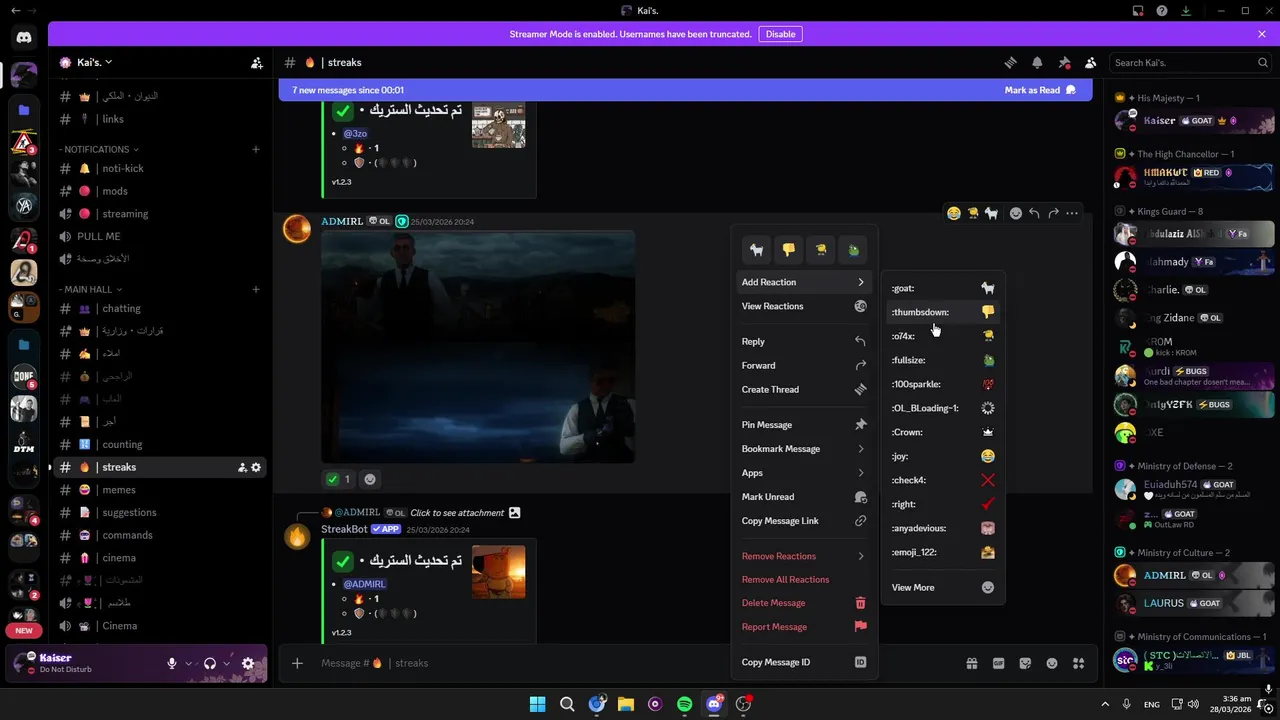1280x720 pixels.
Task: Dismiss the Streamer Mode banner
Action: [x=1262, y=34]
